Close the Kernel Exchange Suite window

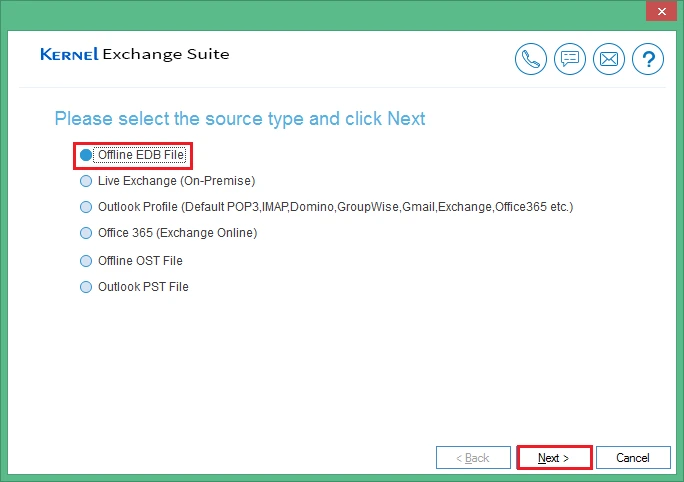(x=661, y=11)
